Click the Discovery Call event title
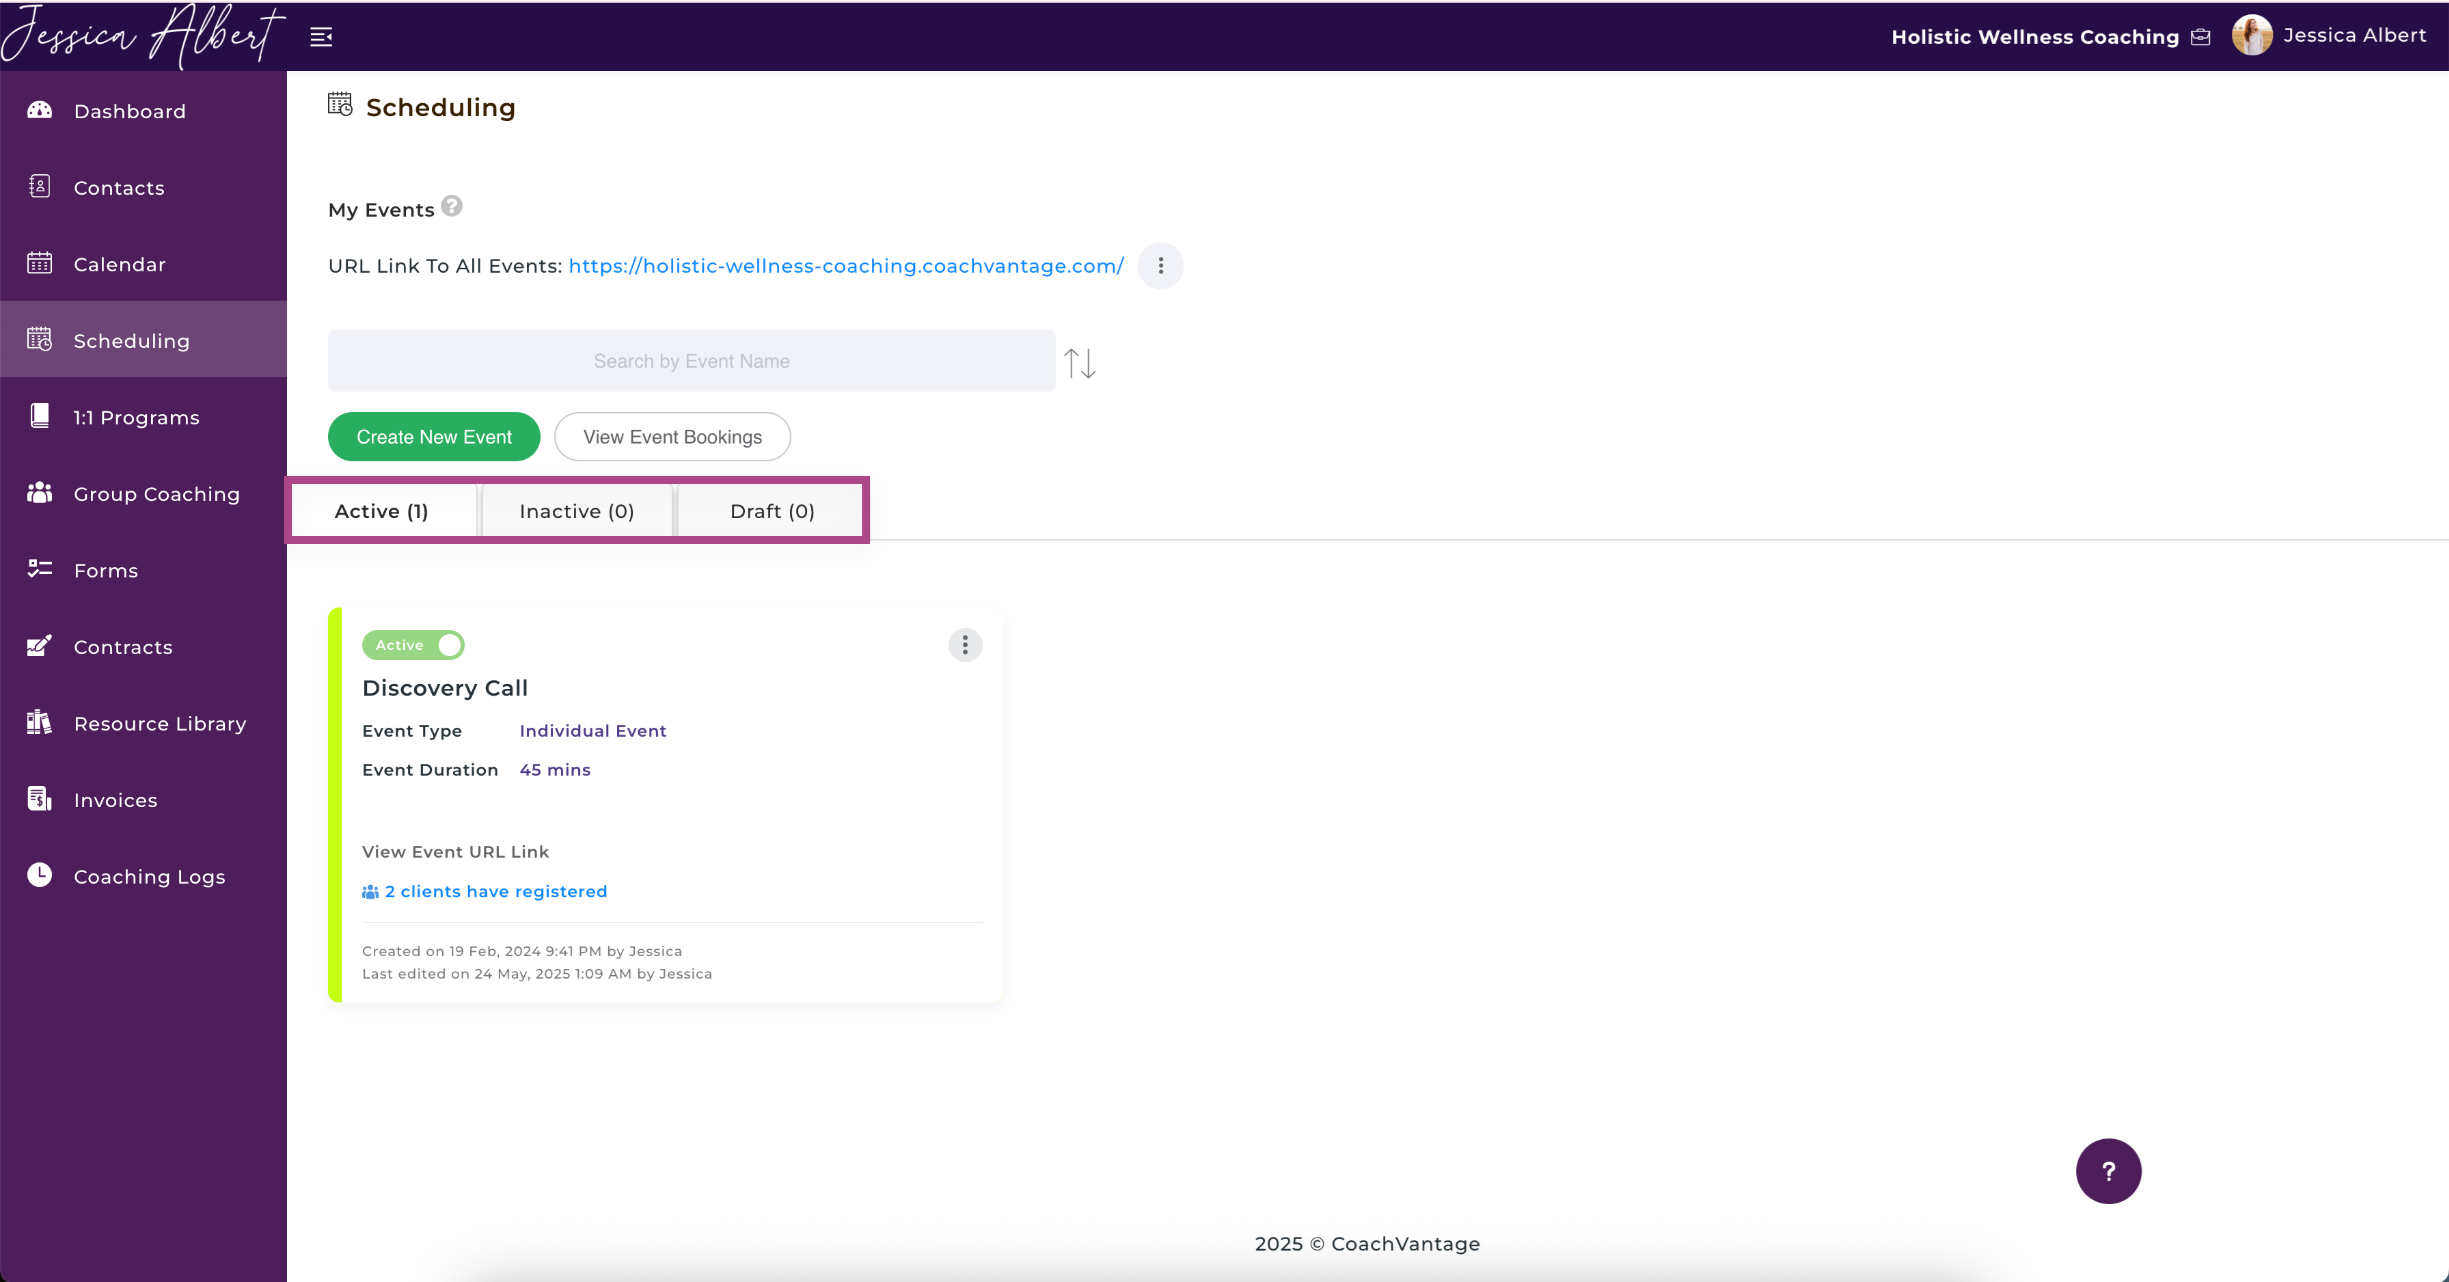Screen dimensions: 2449x1282 click(445, 688)
